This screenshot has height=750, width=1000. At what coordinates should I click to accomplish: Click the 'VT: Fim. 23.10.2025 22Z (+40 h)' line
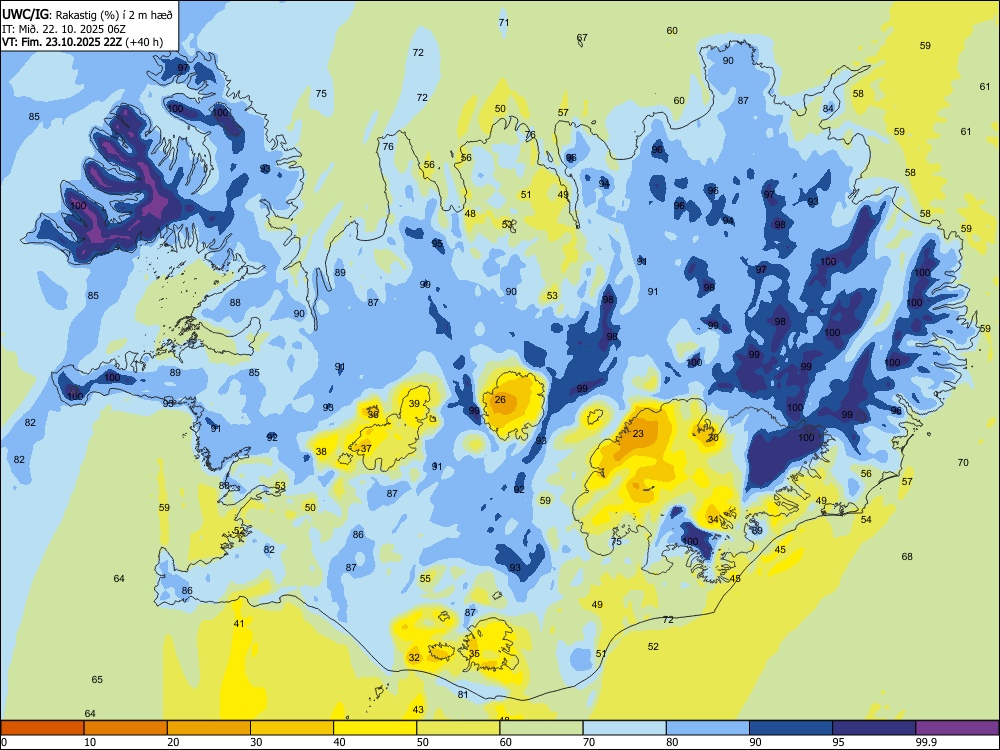[x=82, y=42]
